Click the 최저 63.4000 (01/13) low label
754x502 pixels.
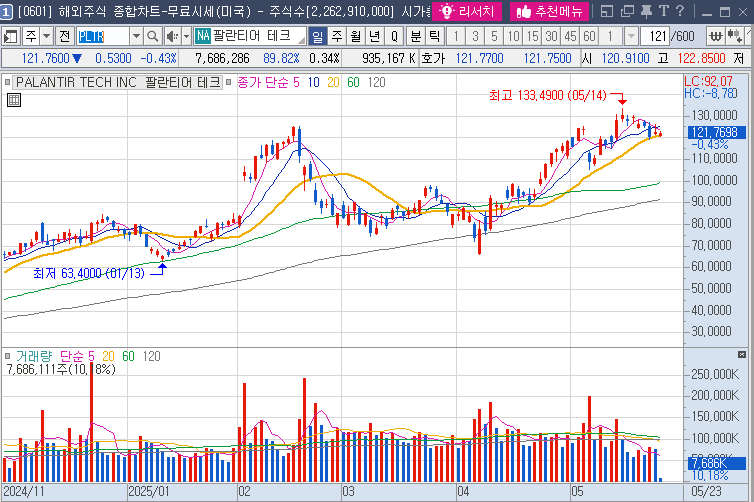88,274
